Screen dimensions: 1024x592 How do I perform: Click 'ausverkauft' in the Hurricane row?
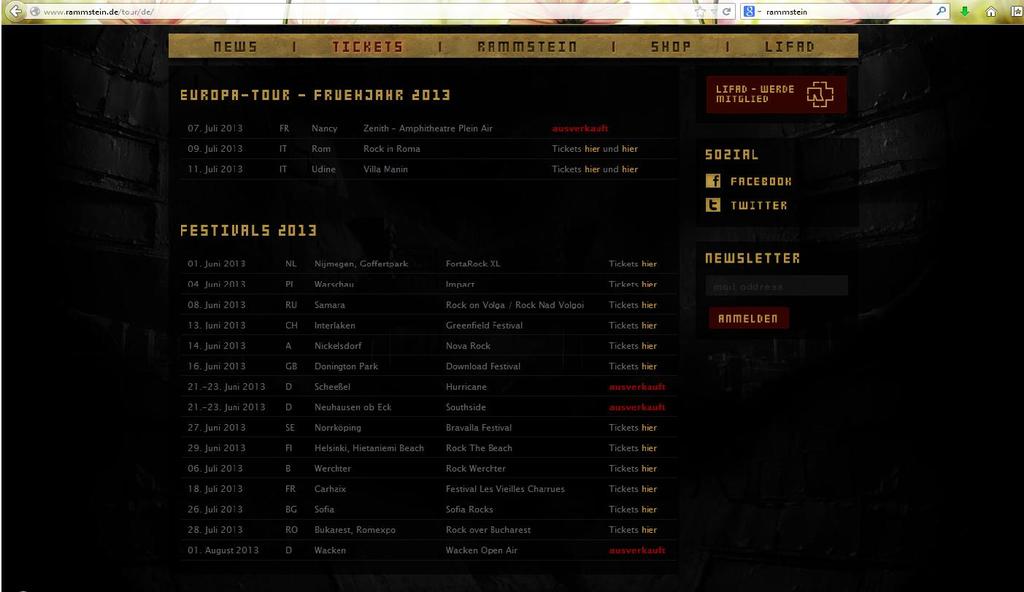click(x=637, y=387)
